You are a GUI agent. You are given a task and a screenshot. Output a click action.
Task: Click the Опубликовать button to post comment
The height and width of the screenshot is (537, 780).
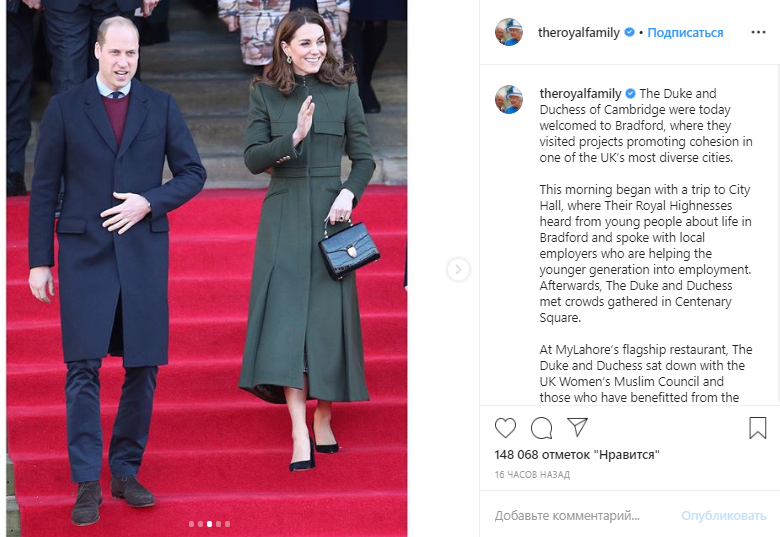(x=723, y=516)
